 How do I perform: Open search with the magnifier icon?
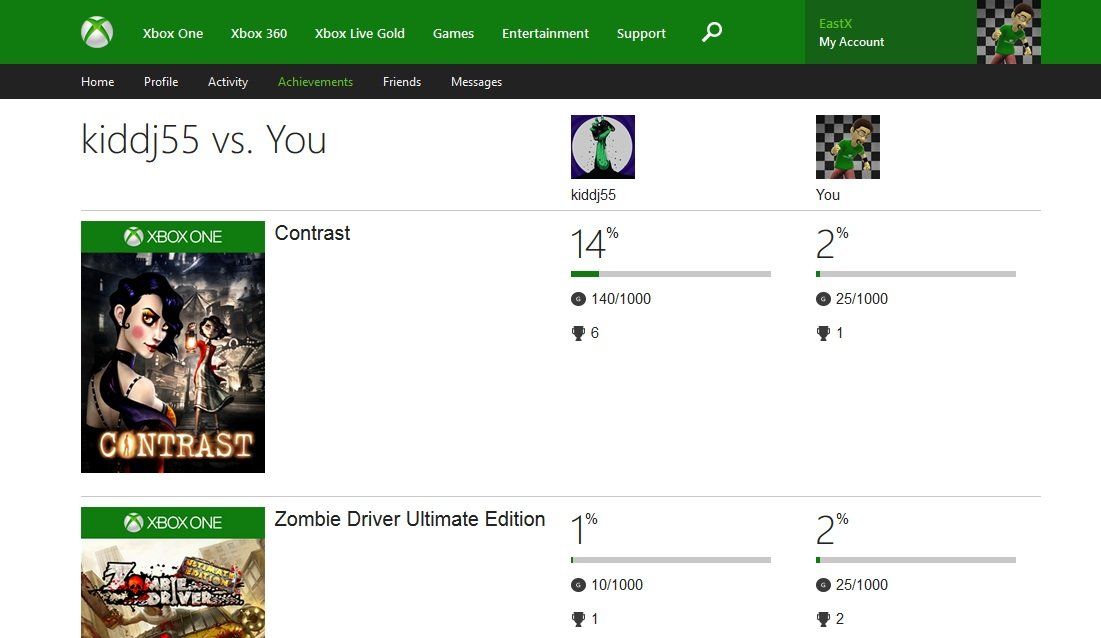coord(711,31)
